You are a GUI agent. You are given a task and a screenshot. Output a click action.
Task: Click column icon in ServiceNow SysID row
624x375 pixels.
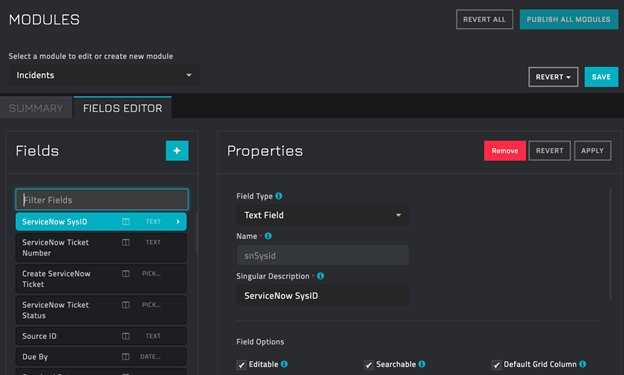click(x=126, y=222)
